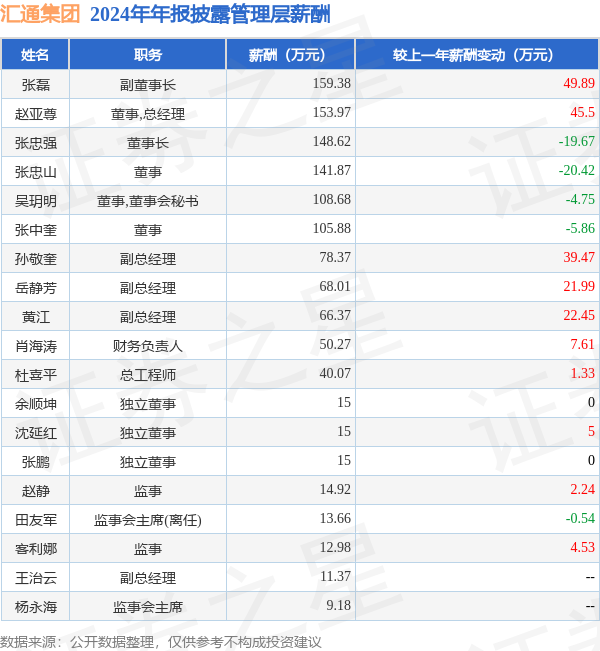Click the red change value 39.47
The image size is (600, 651).
click(x=579, y=257)
